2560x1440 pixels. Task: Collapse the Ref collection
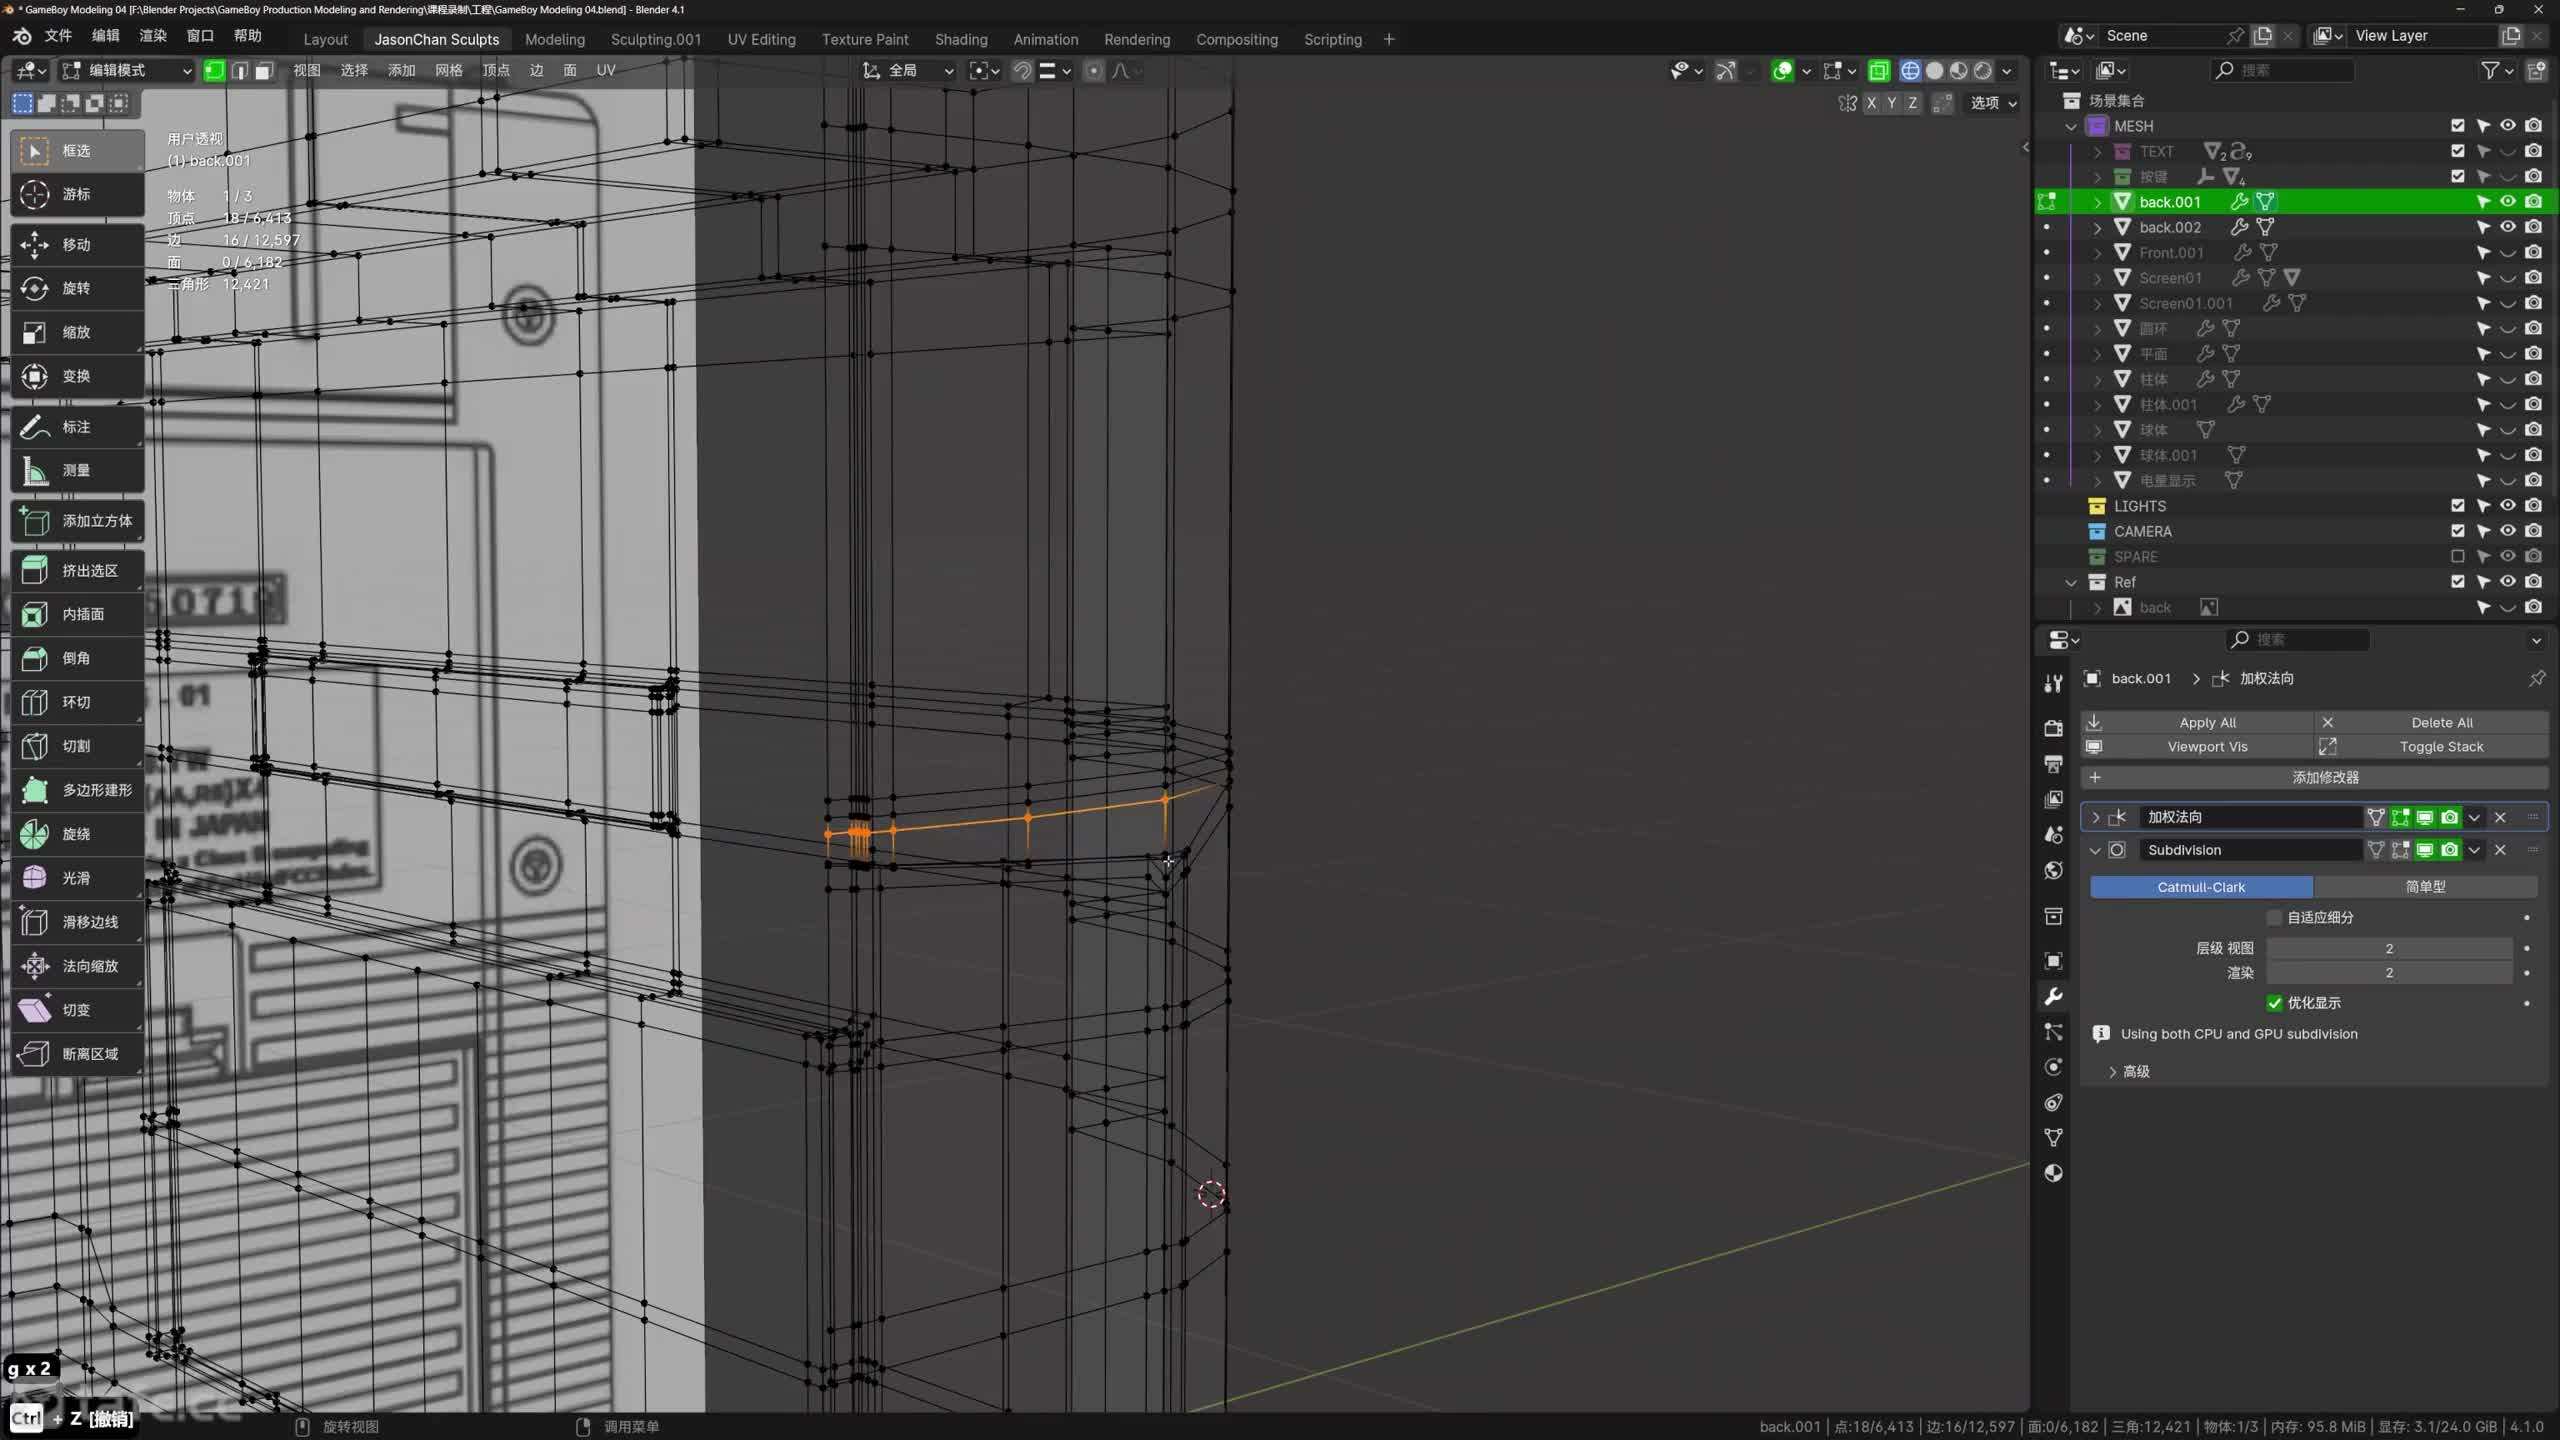(x=2071, y=582)
